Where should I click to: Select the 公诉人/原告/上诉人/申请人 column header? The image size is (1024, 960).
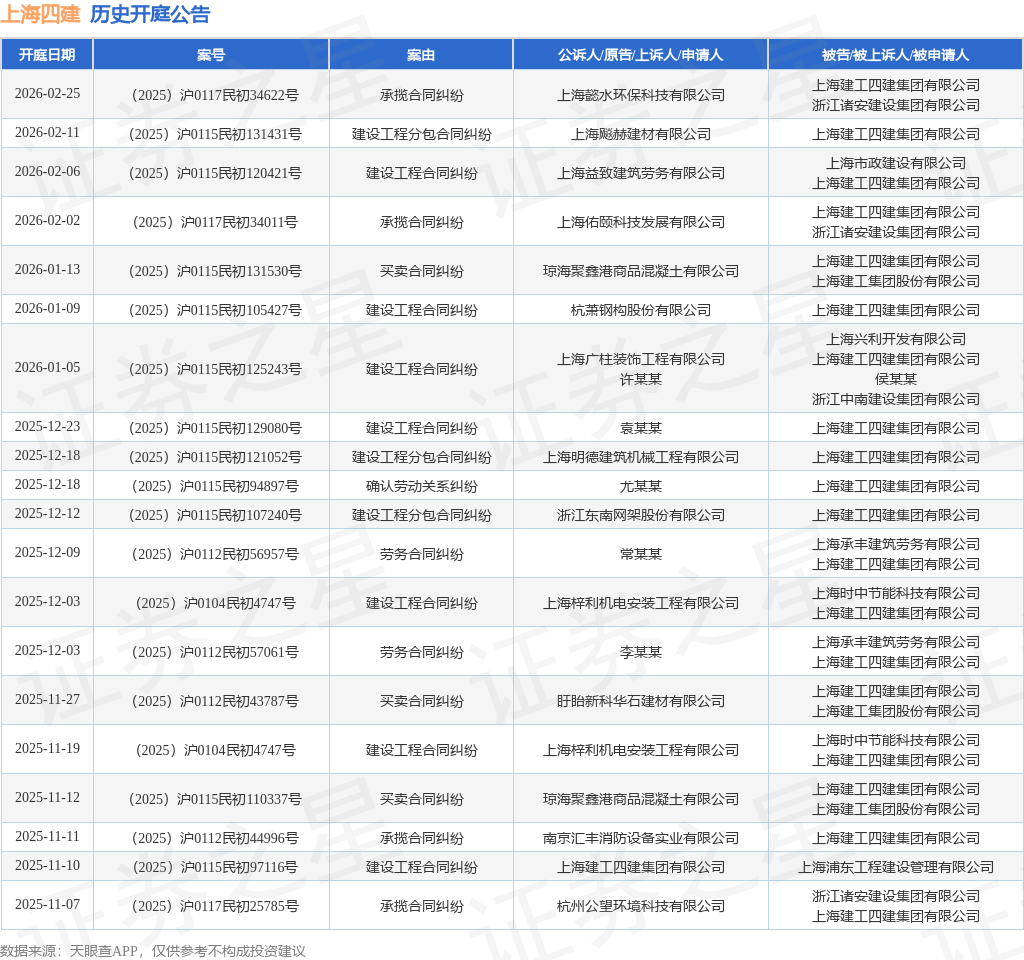click(641, 55)
